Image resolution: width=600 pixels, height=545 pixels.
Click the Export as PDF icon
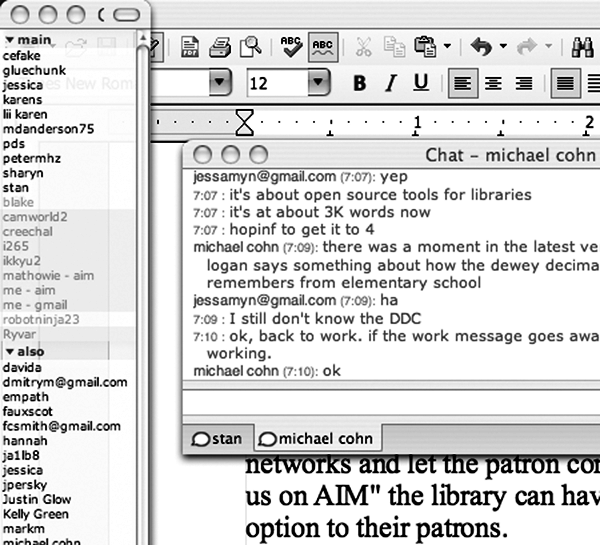(190, 45)
